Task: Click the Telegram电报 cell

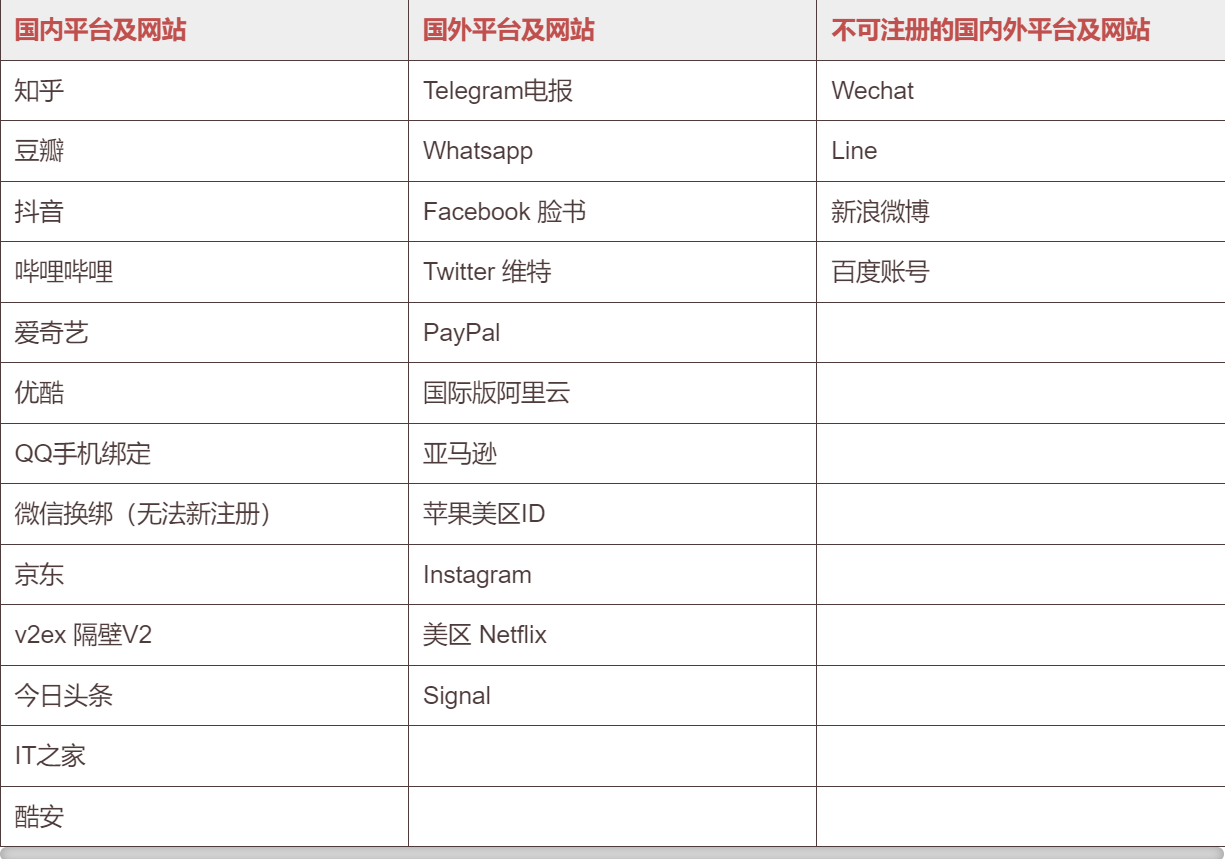Action: pos(612,91)
